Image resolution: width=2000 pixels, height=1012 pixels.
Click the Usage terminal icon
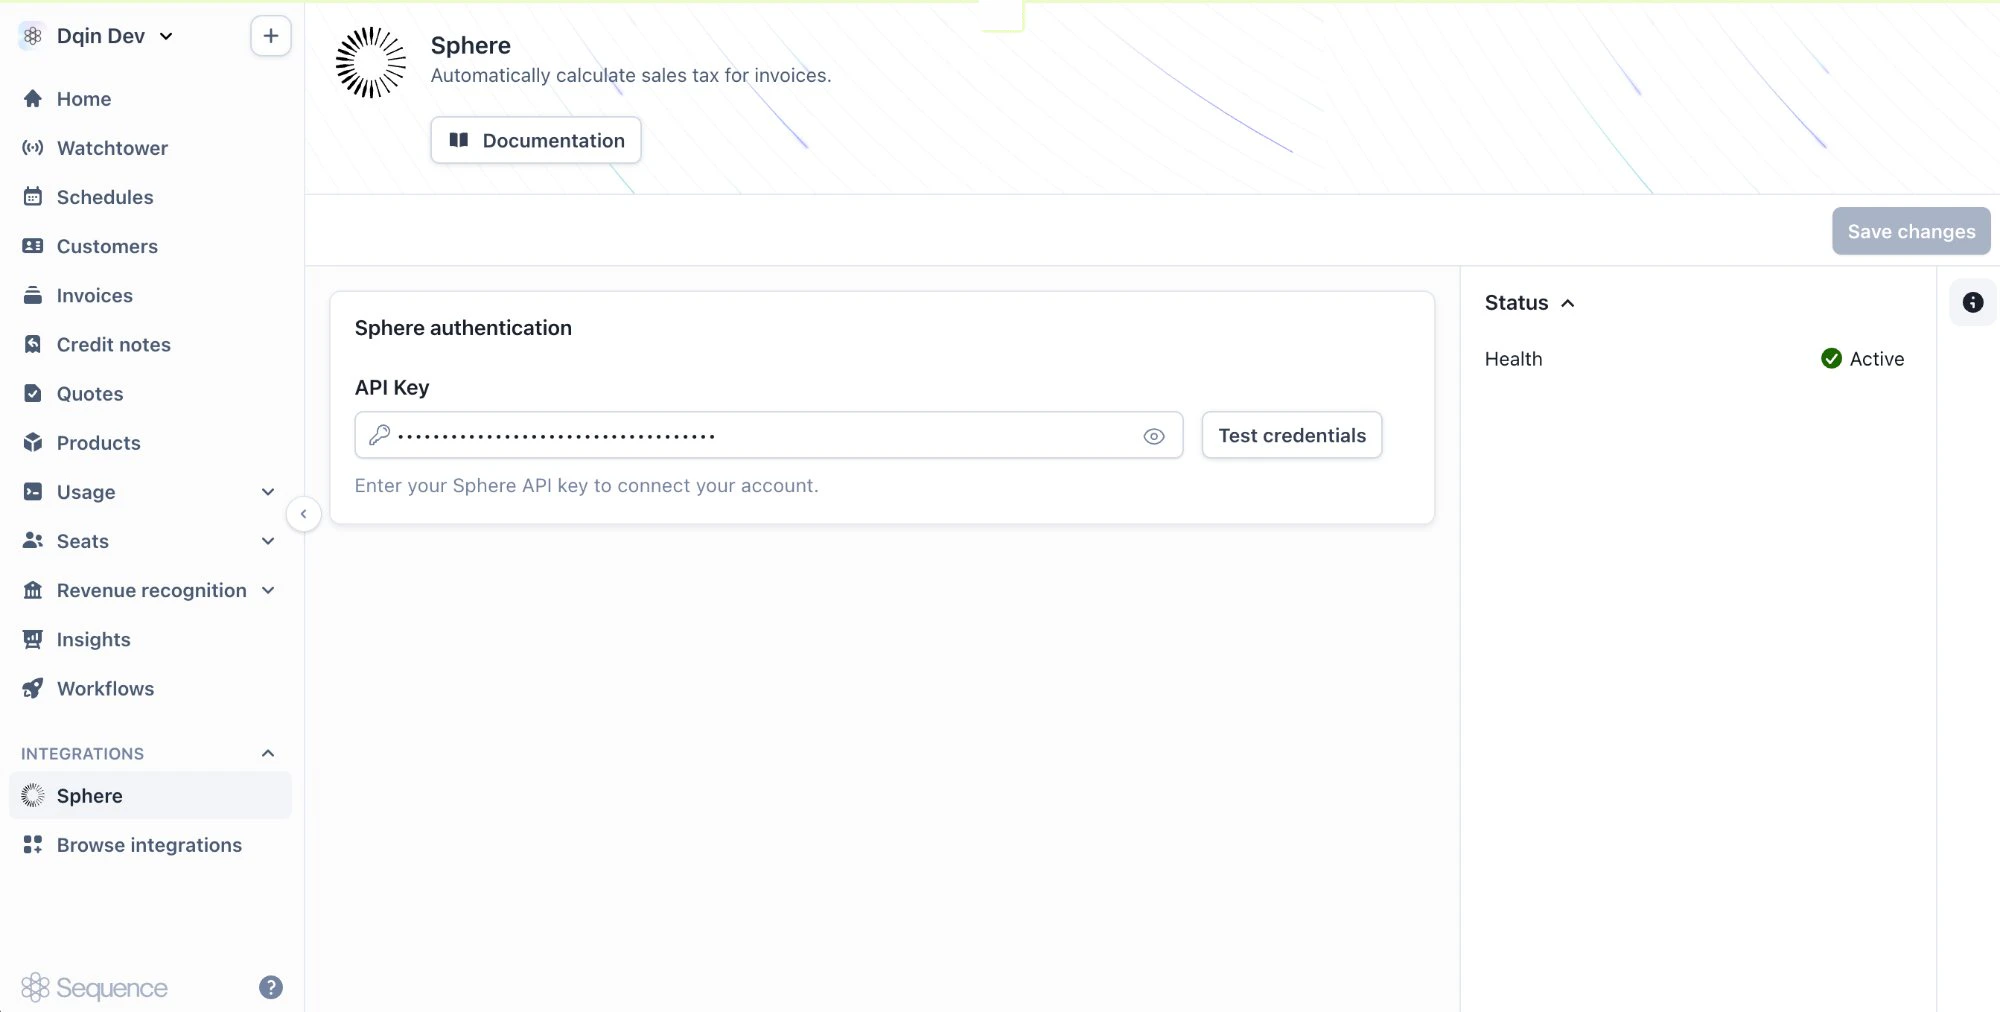coord(33,490)
